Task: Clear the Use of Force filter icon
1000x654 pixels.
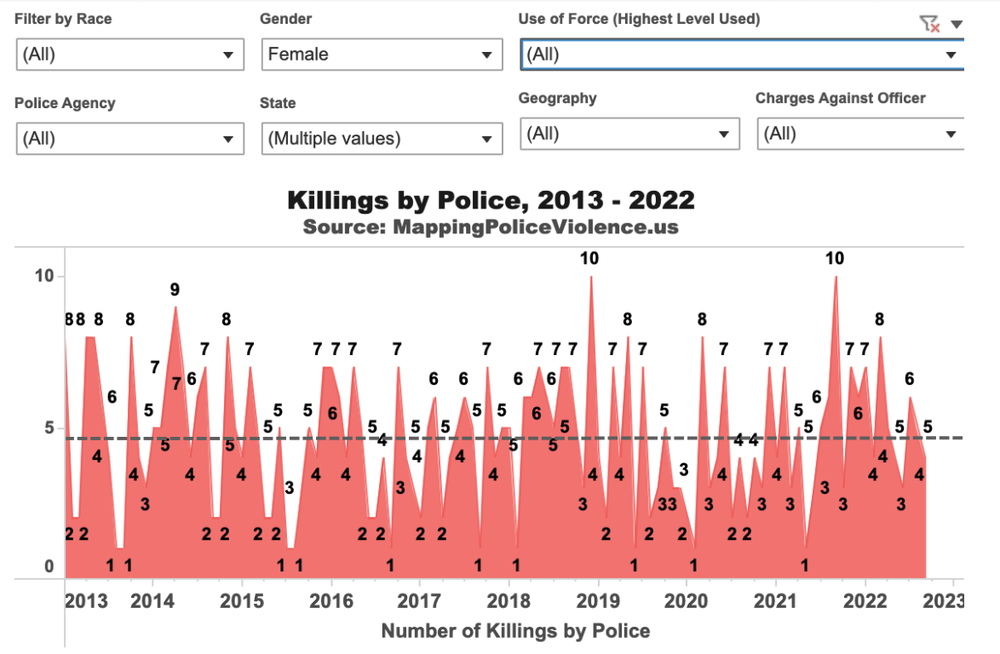Action: (x=930, y=24)
